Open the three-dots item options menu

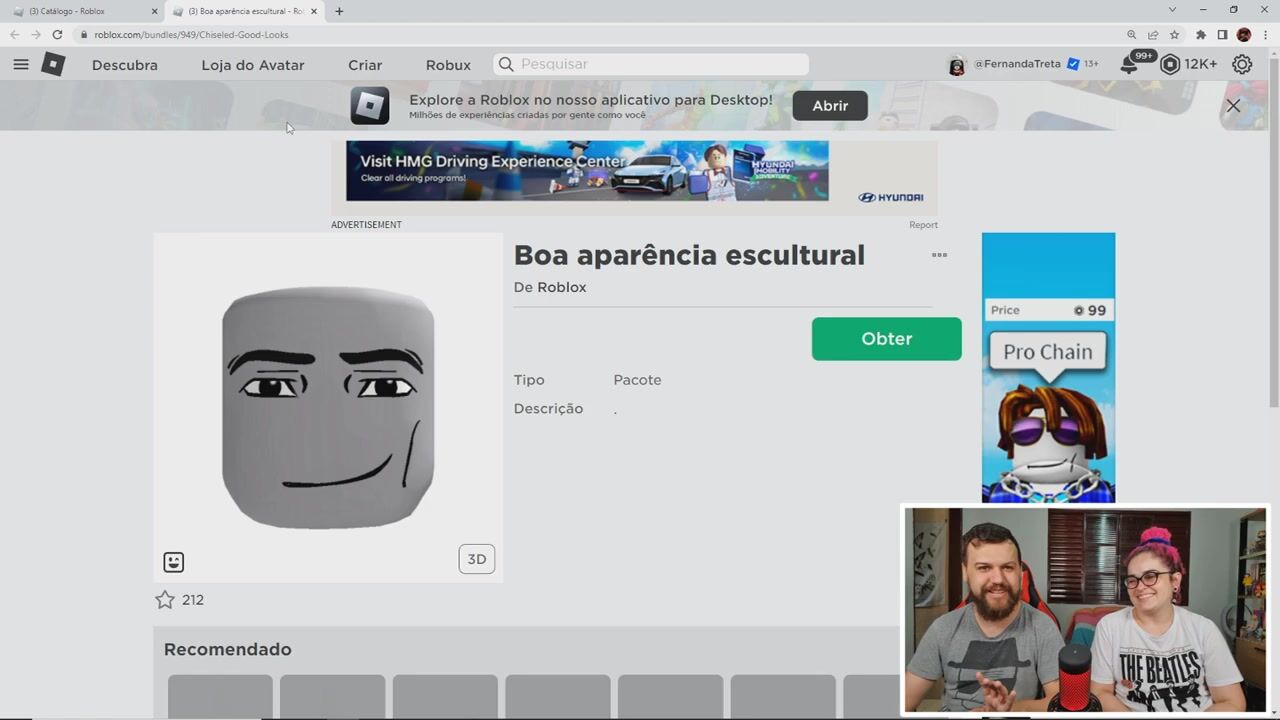[939, 255]
